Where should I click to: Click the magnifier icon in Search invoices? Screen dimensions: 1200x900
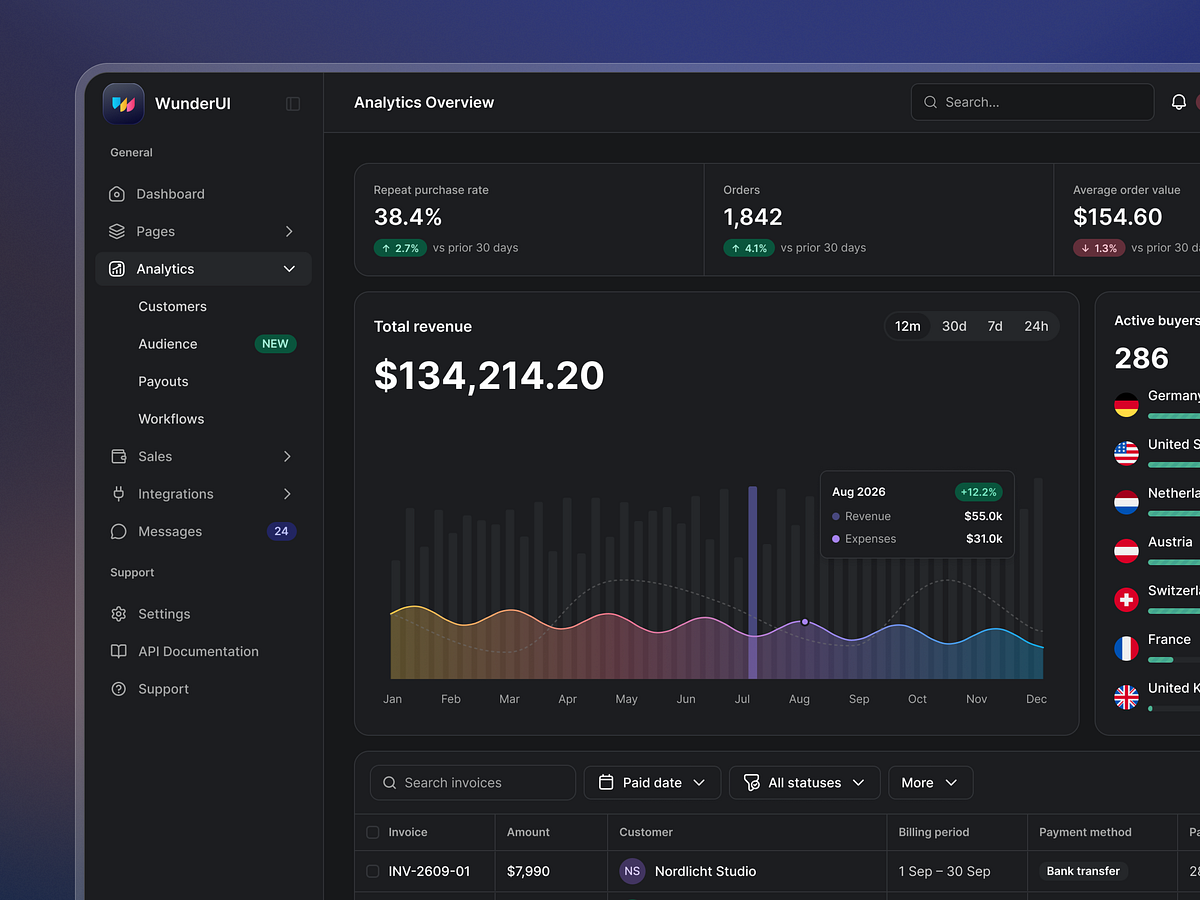[x=389, y=783]
